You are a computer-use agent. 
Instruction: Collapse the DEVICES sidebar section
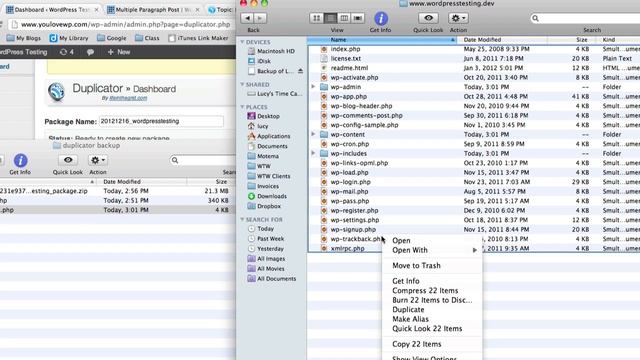[242, 42]
